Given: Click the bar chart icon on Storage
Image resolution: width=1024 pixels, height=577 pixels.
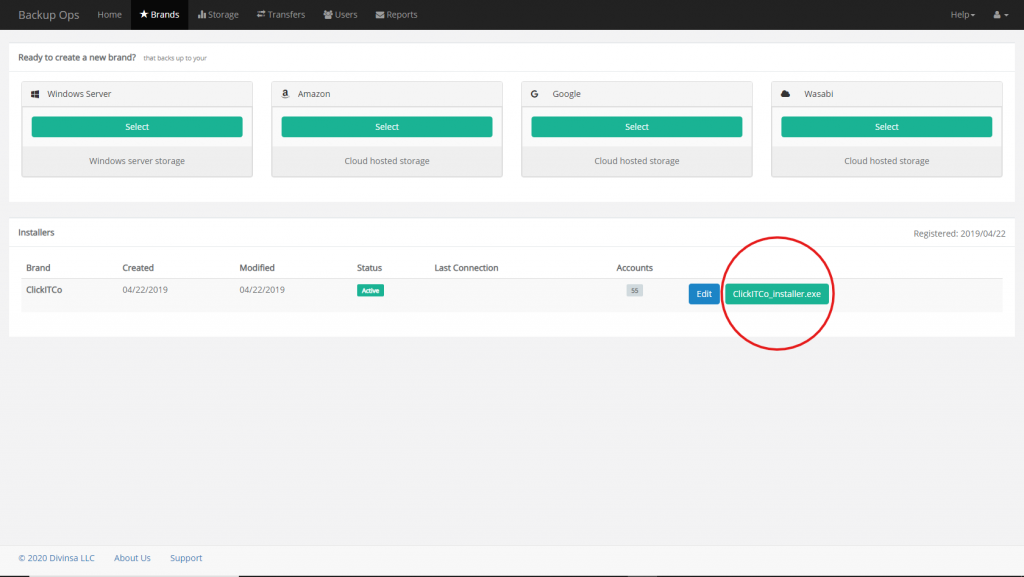Looking at the screenshot, I should pyautogui.click(x=202, y=14).
